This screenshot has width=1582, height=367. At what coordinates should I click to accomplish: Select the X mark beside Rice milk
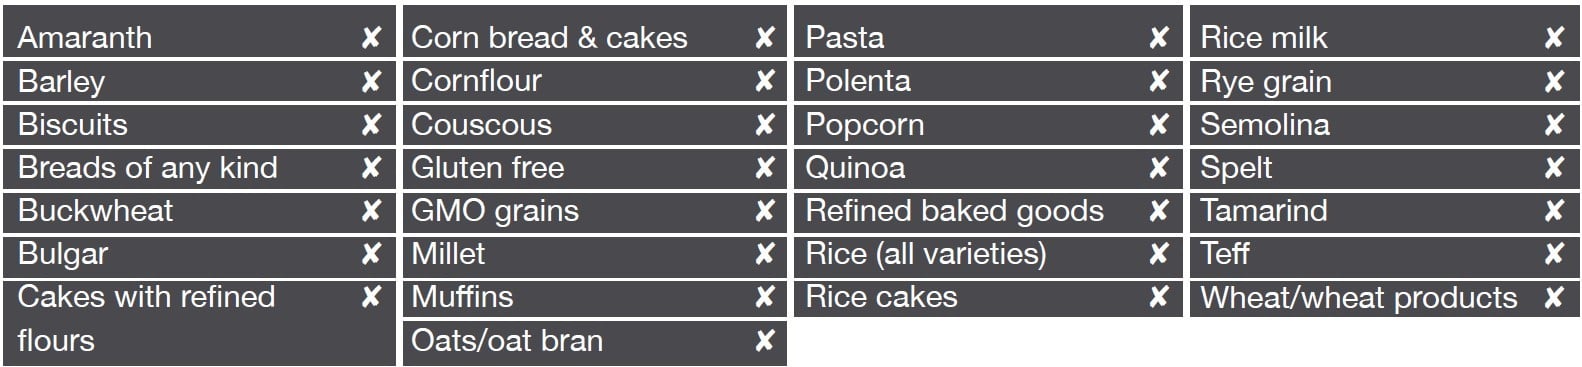[x=1554, y=38]
